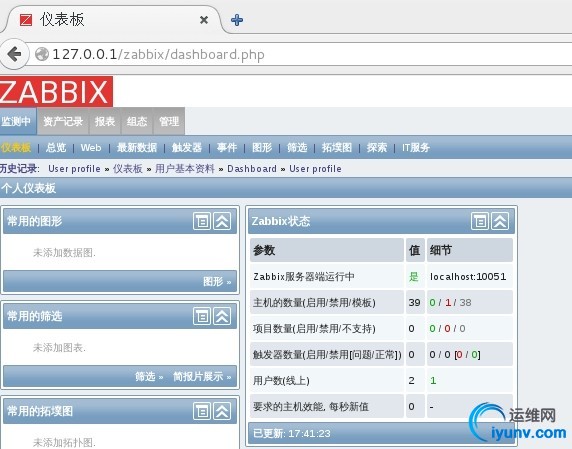The image size is (572, 449).
Task: Click first User profile history link
Action: [x=74, y=169]
